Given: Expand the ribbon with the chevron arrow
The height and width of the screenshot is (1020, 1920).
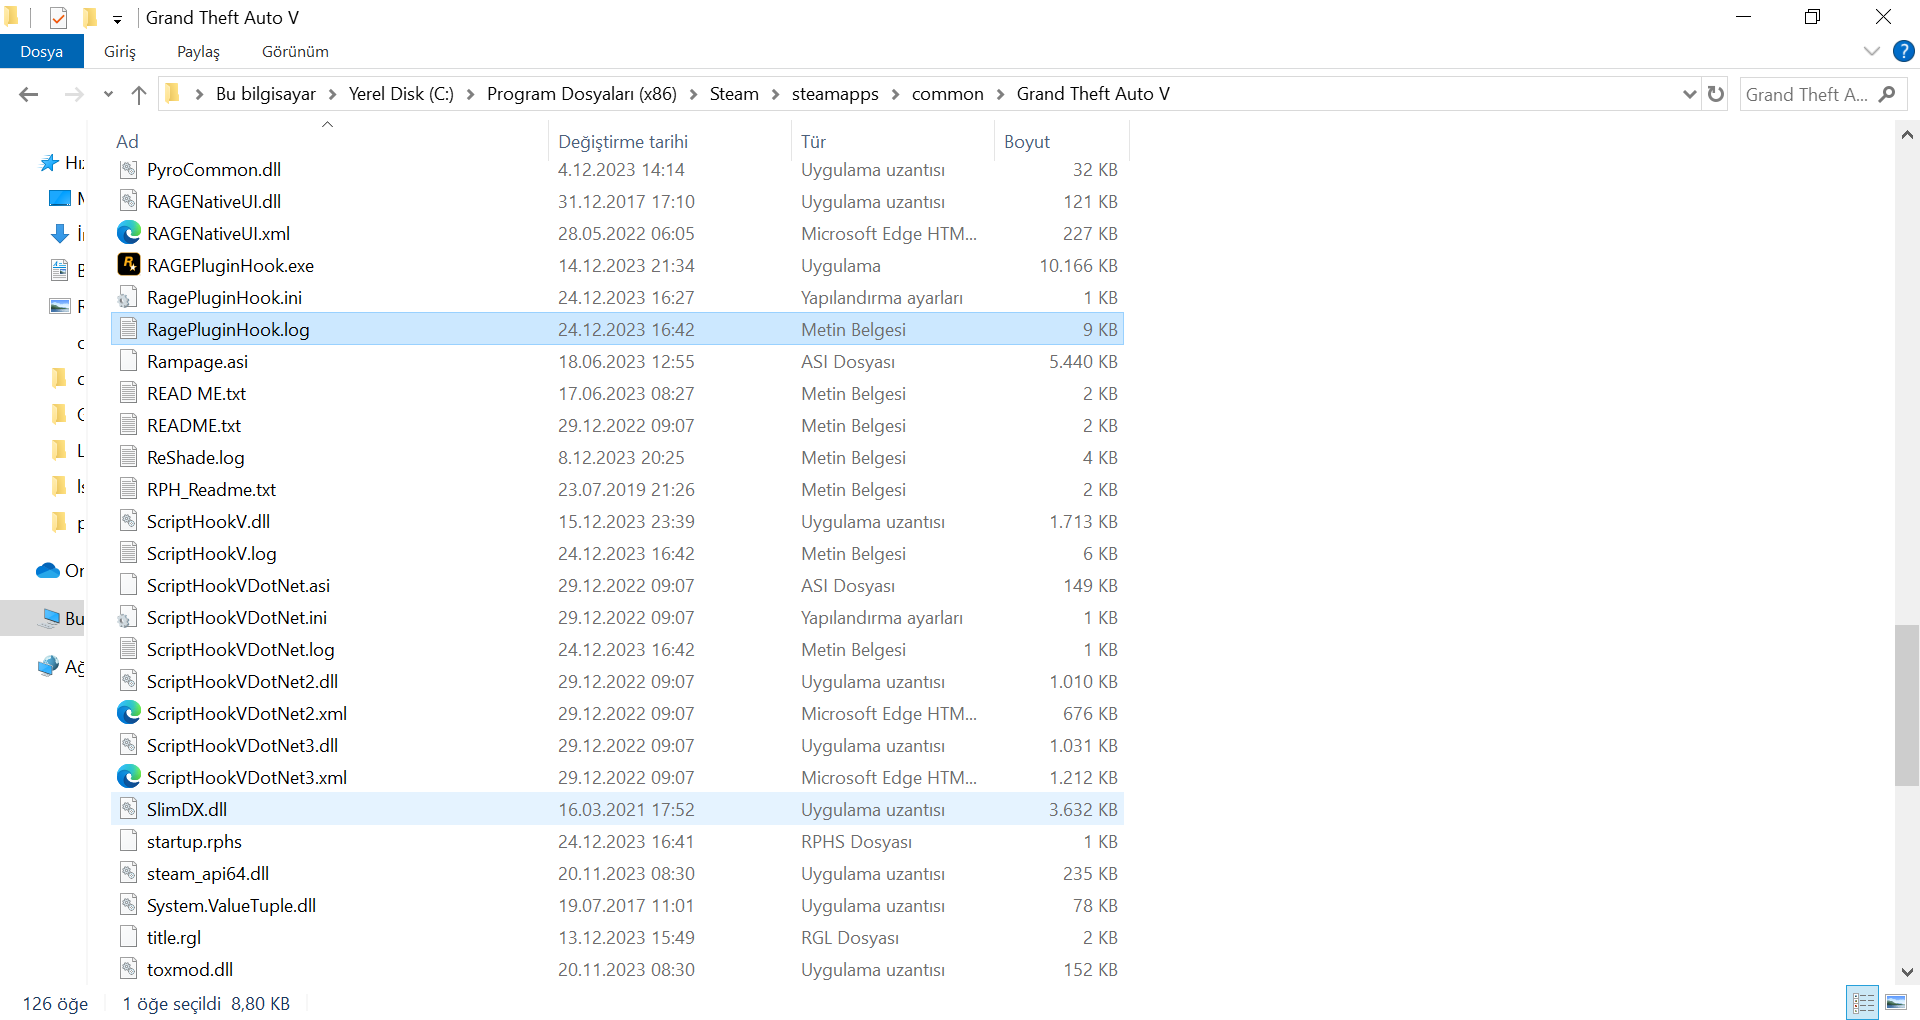Looking at the screenshot, I should (x=1872, y=51).
